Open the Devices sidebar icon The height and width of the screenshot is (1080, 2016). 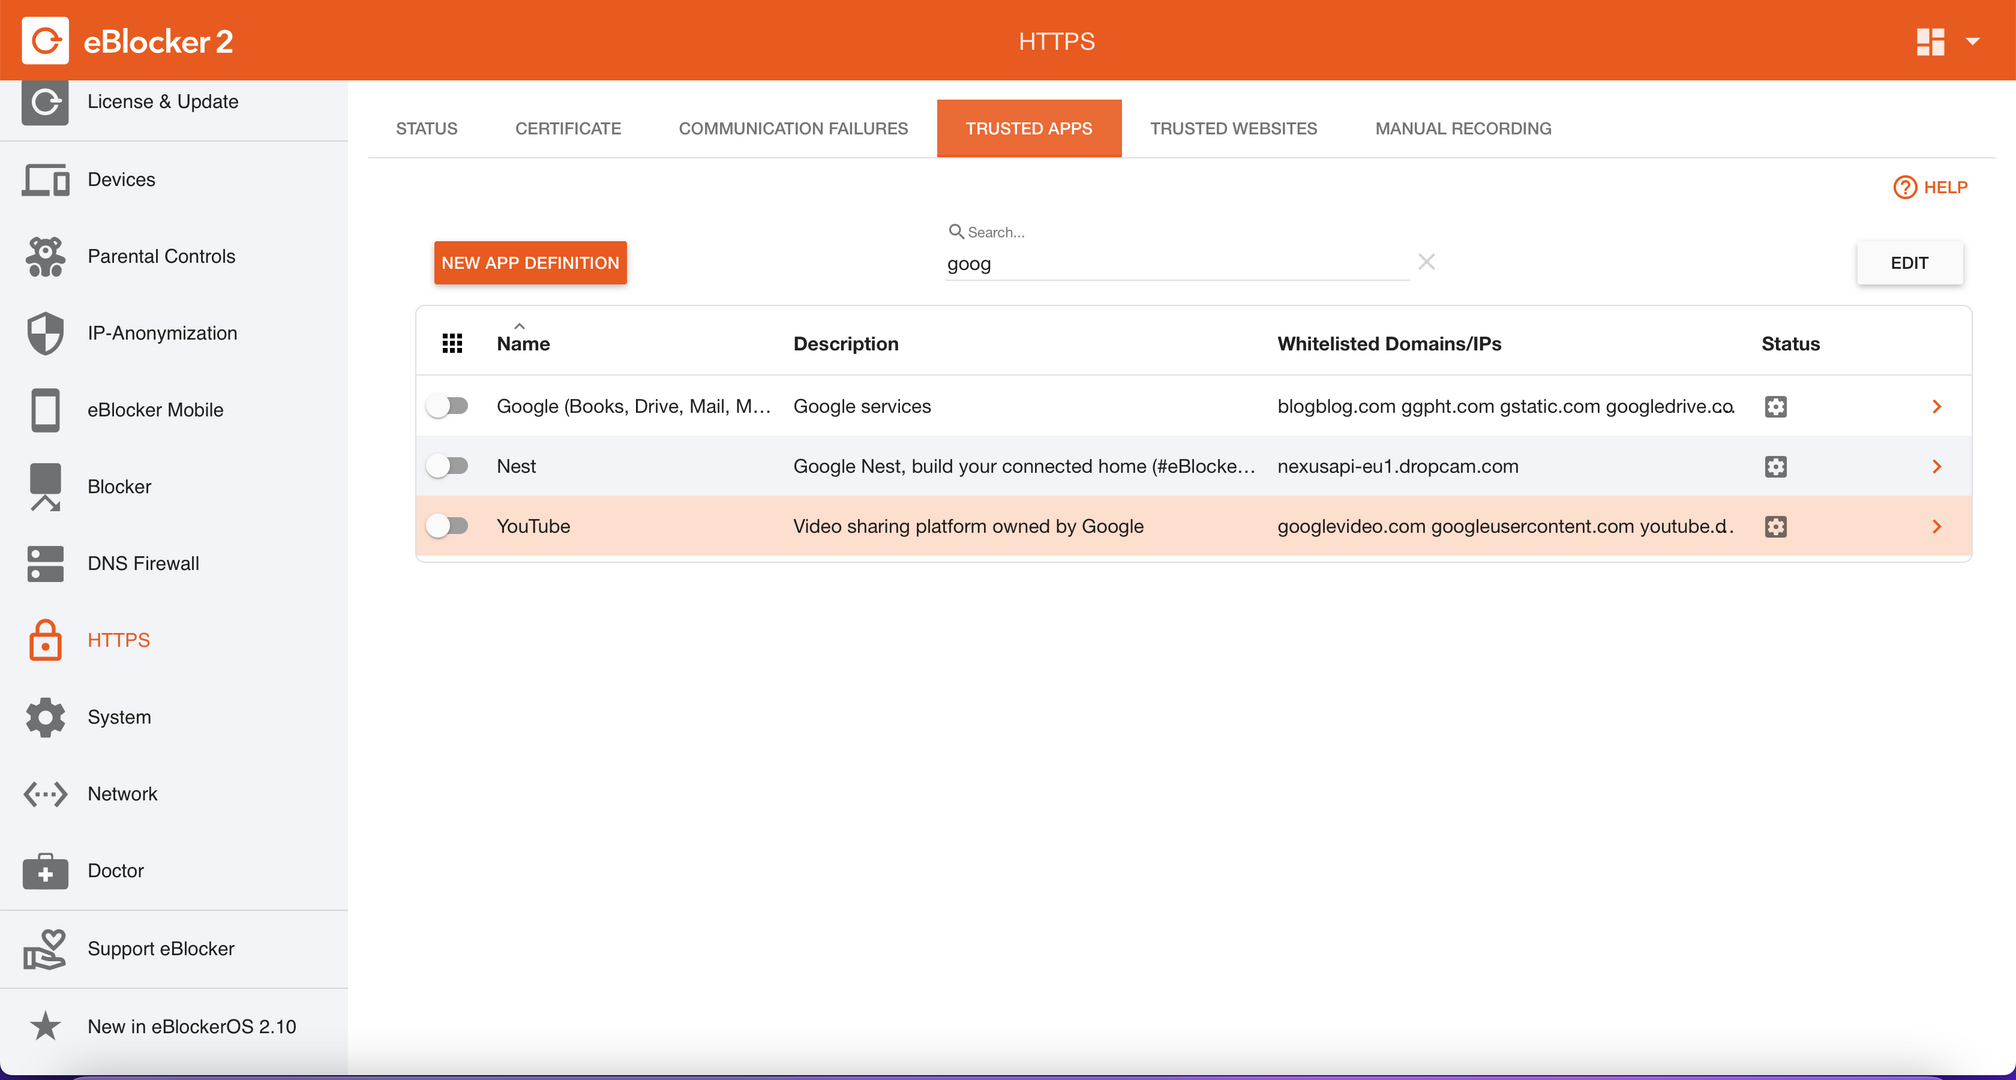(45, 180)
